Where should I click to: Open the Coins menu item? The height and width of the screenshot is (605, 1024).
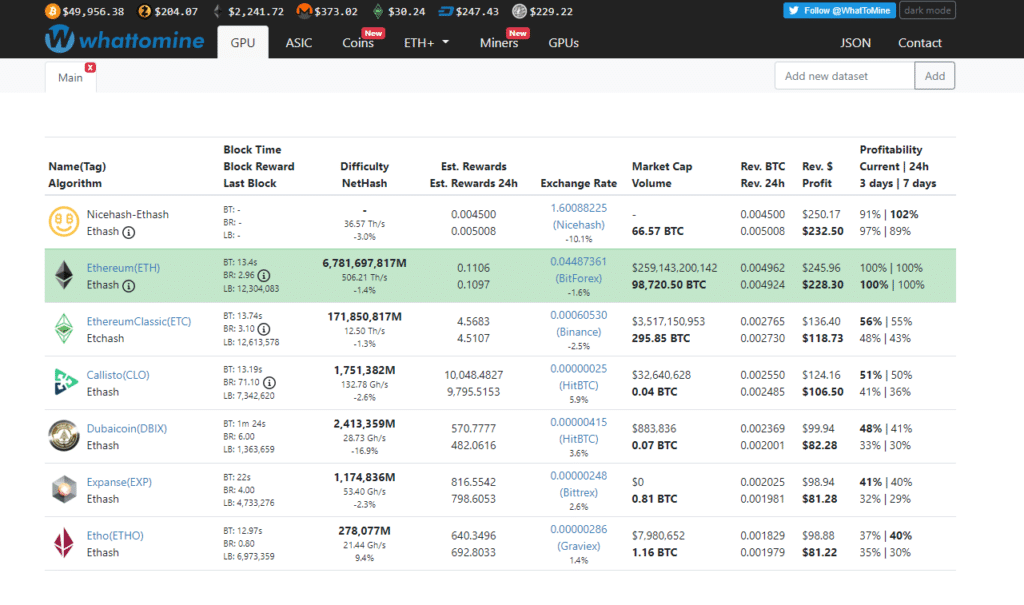[358, 42]
